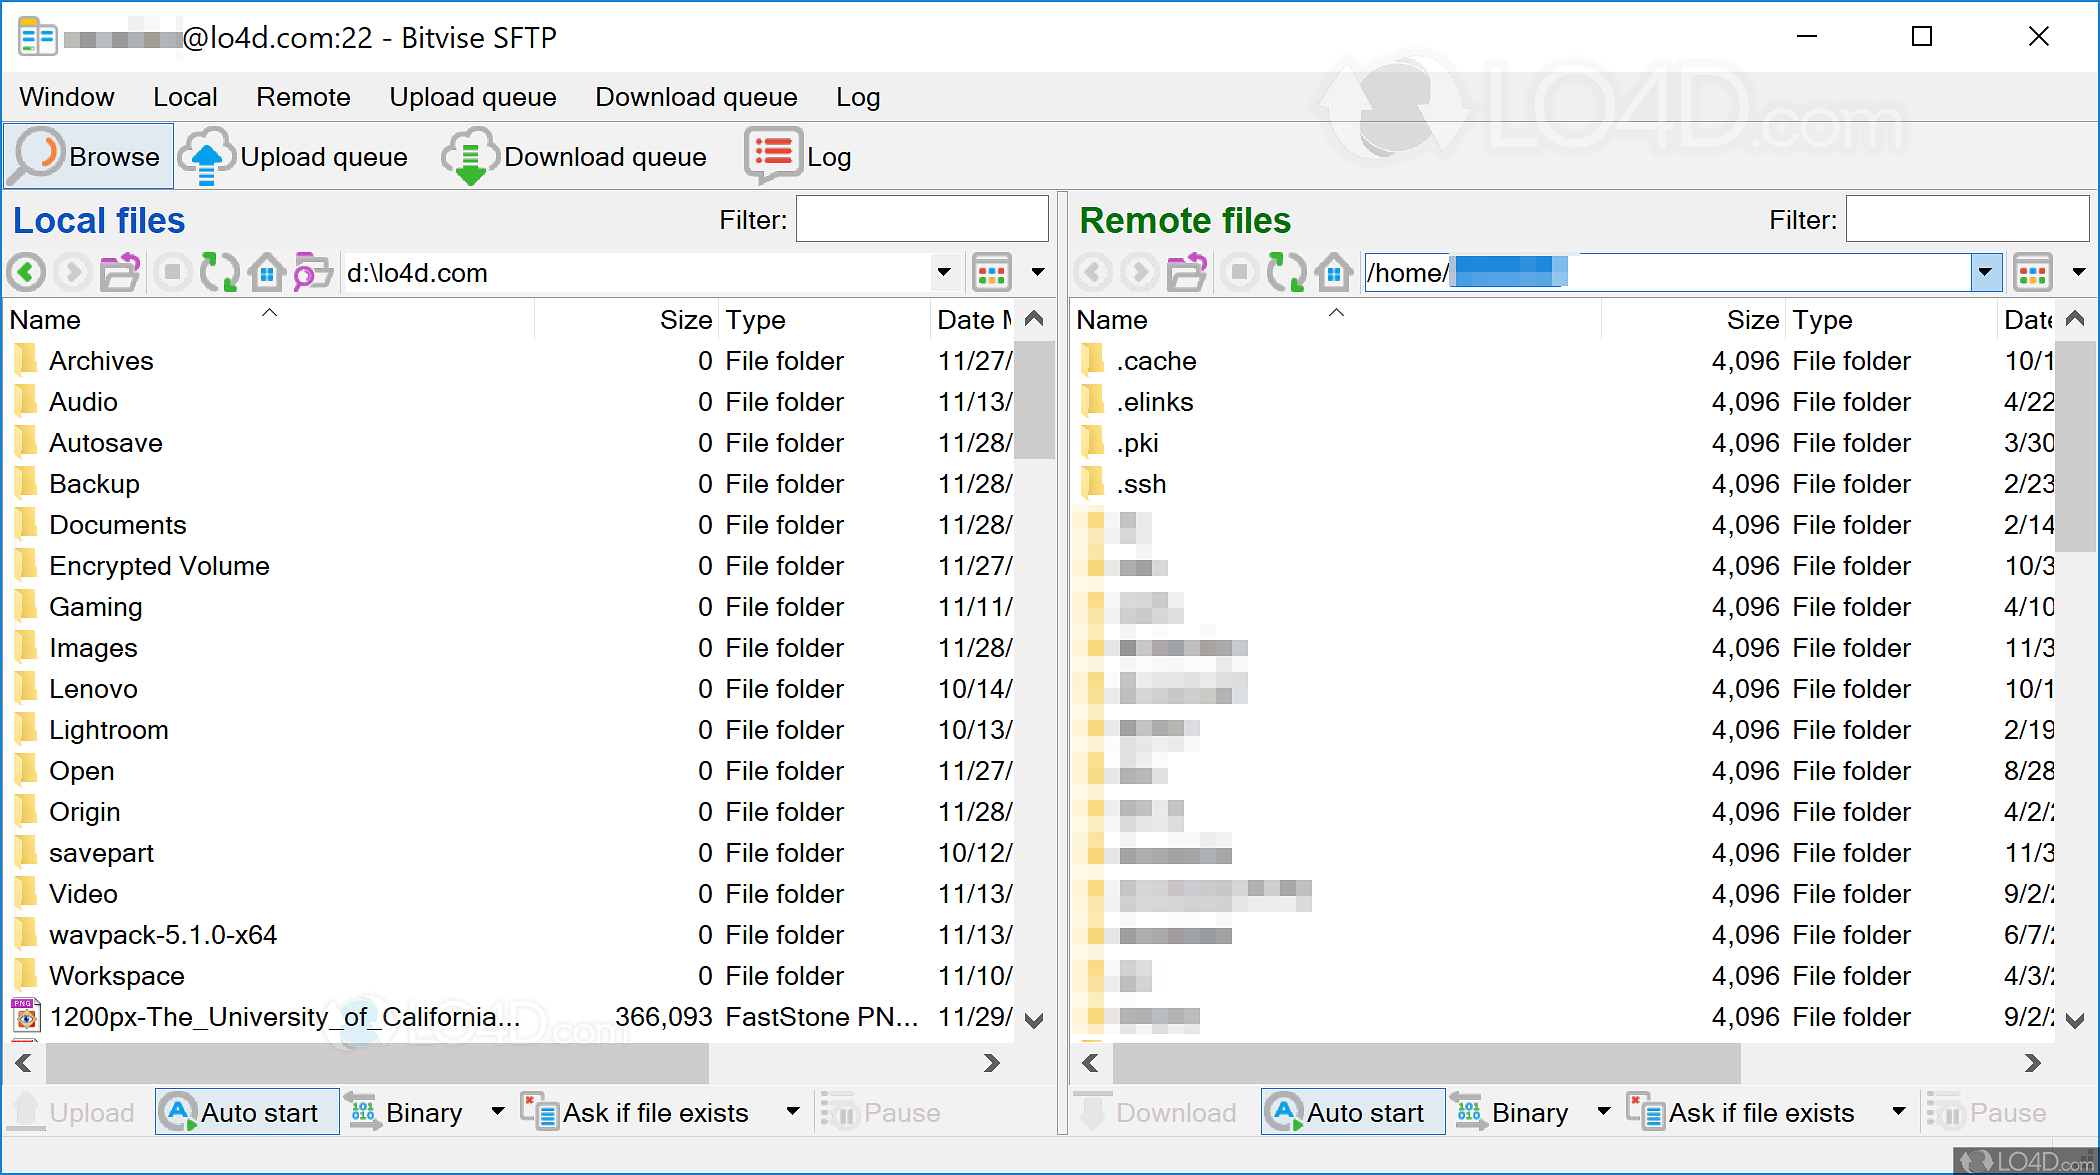
Task: Toggle Auto start for local uploads
Action: (247, 1112)
